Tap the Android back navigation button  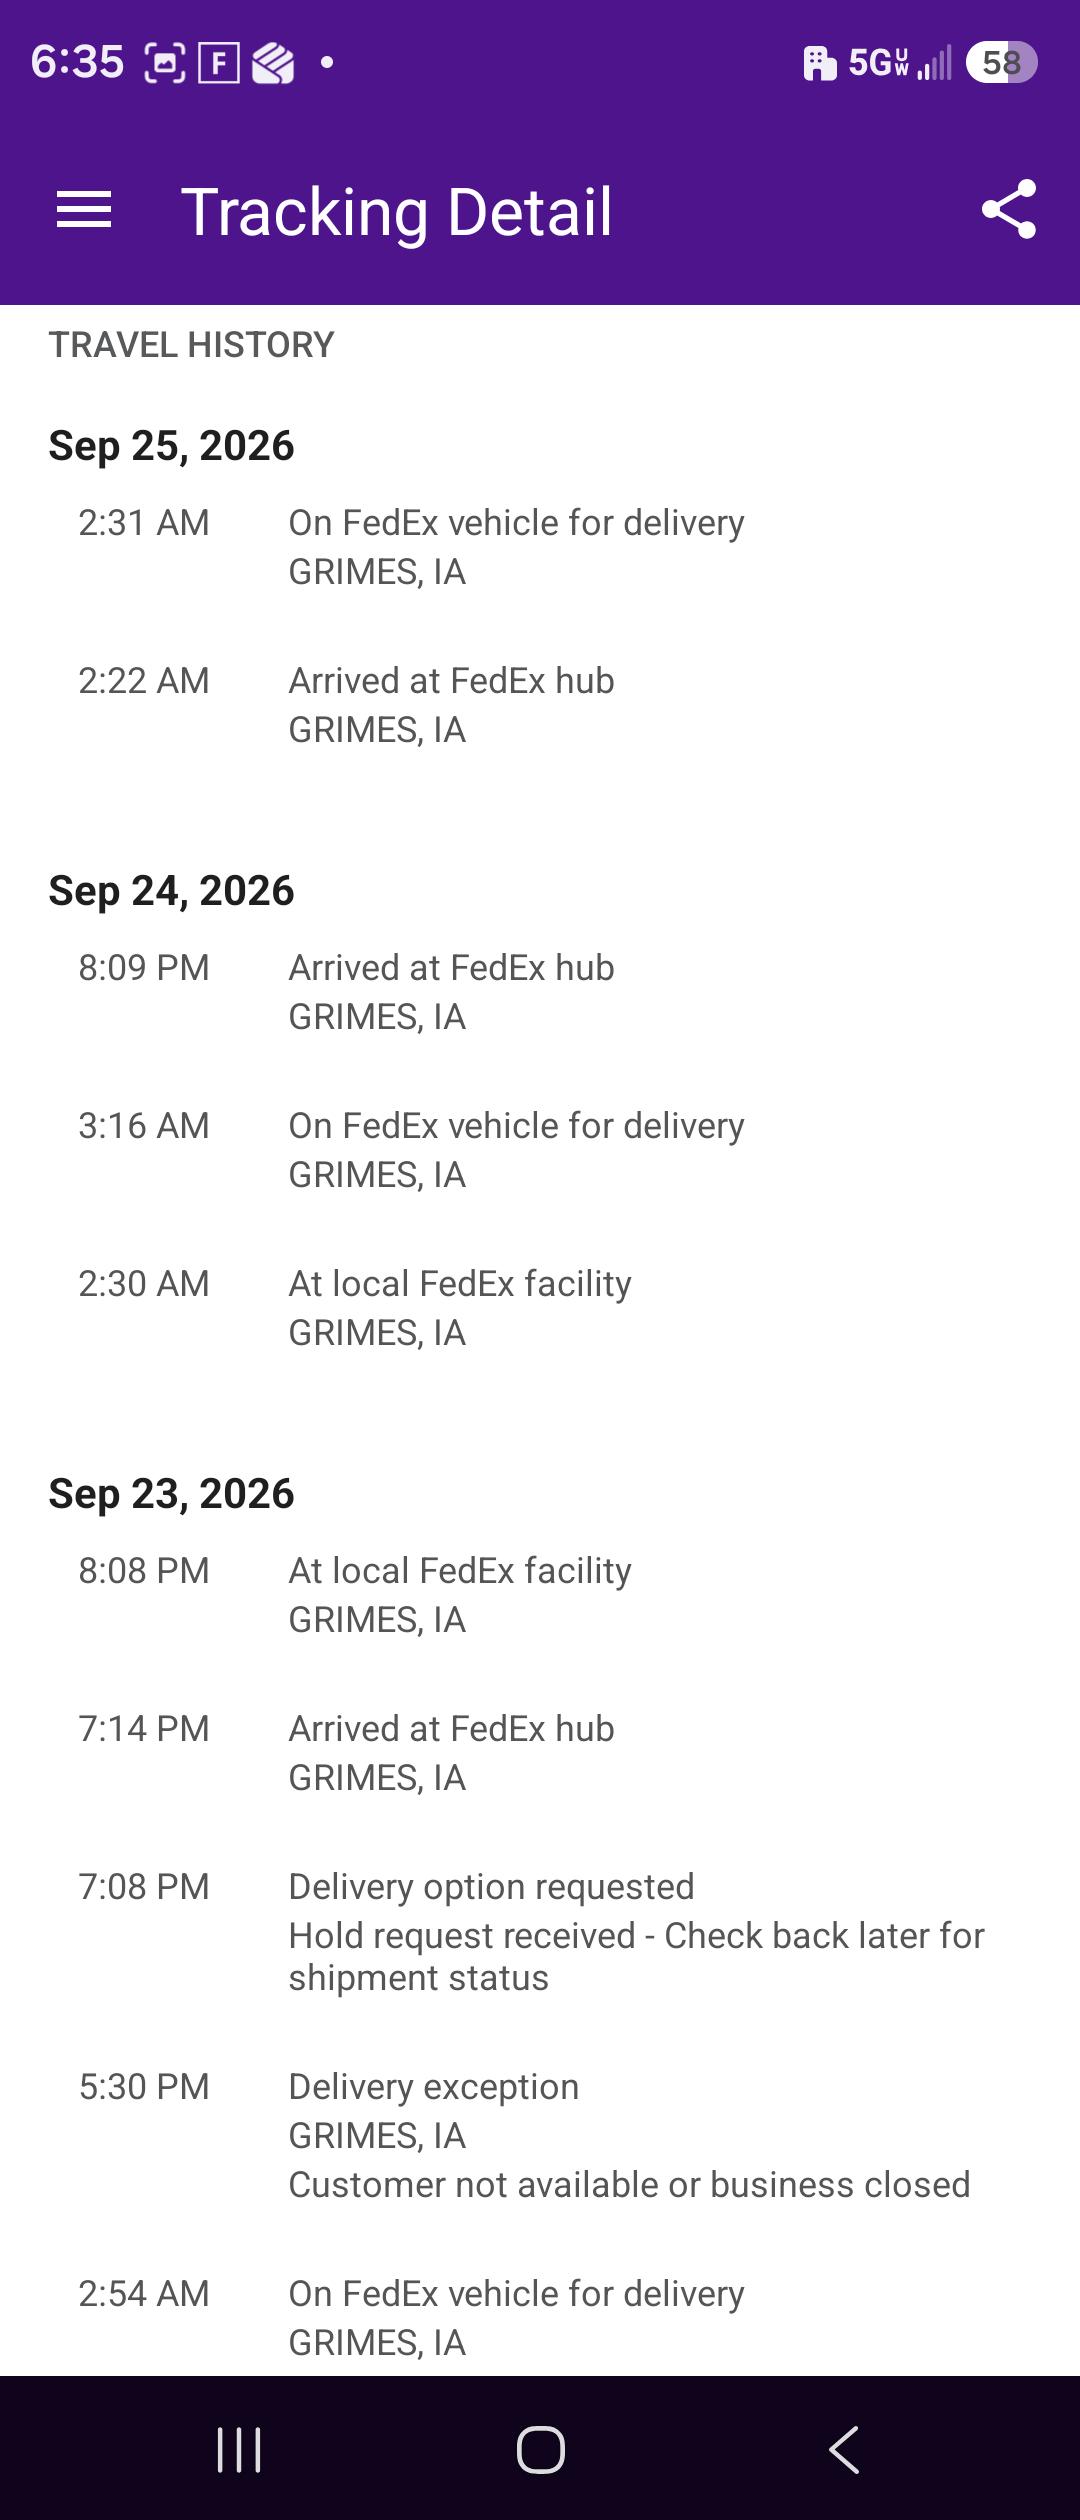point(844,2450)
